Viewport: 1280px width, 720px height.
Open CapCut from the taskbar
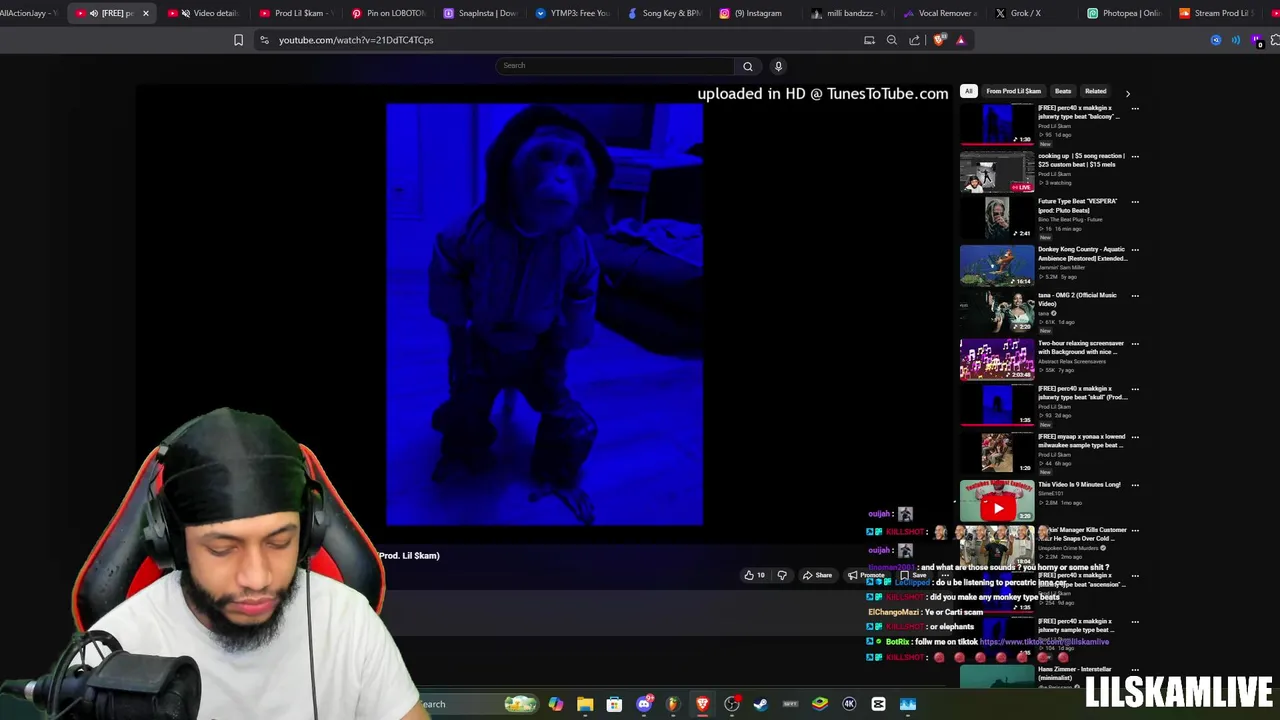(878, 704)
